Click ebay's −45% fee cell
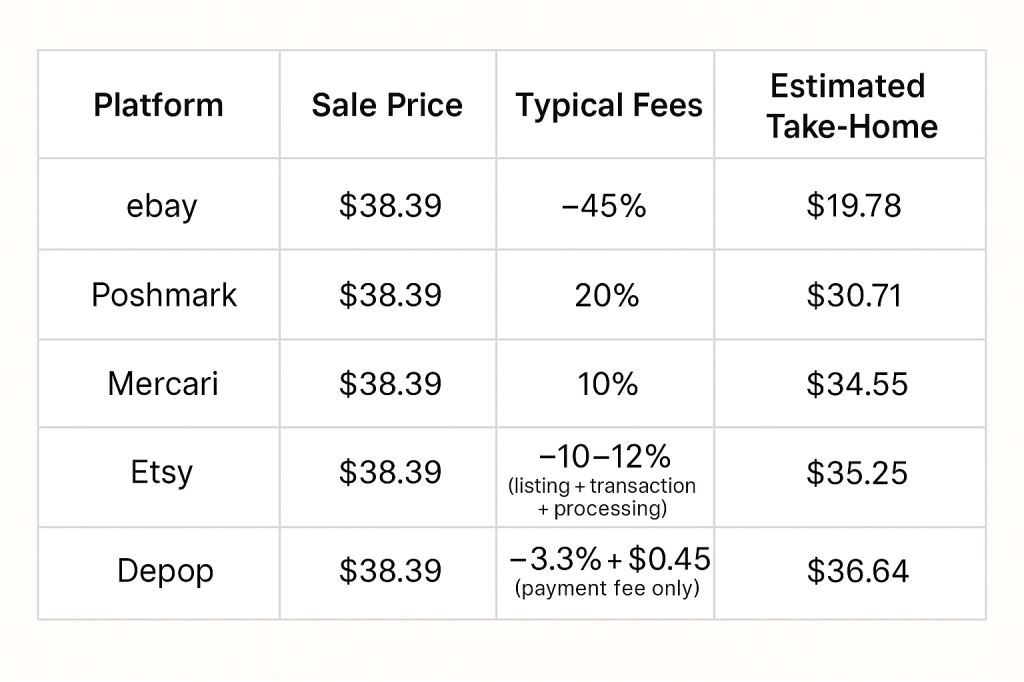Screen dimensions: 1024x682 (603, 206)
